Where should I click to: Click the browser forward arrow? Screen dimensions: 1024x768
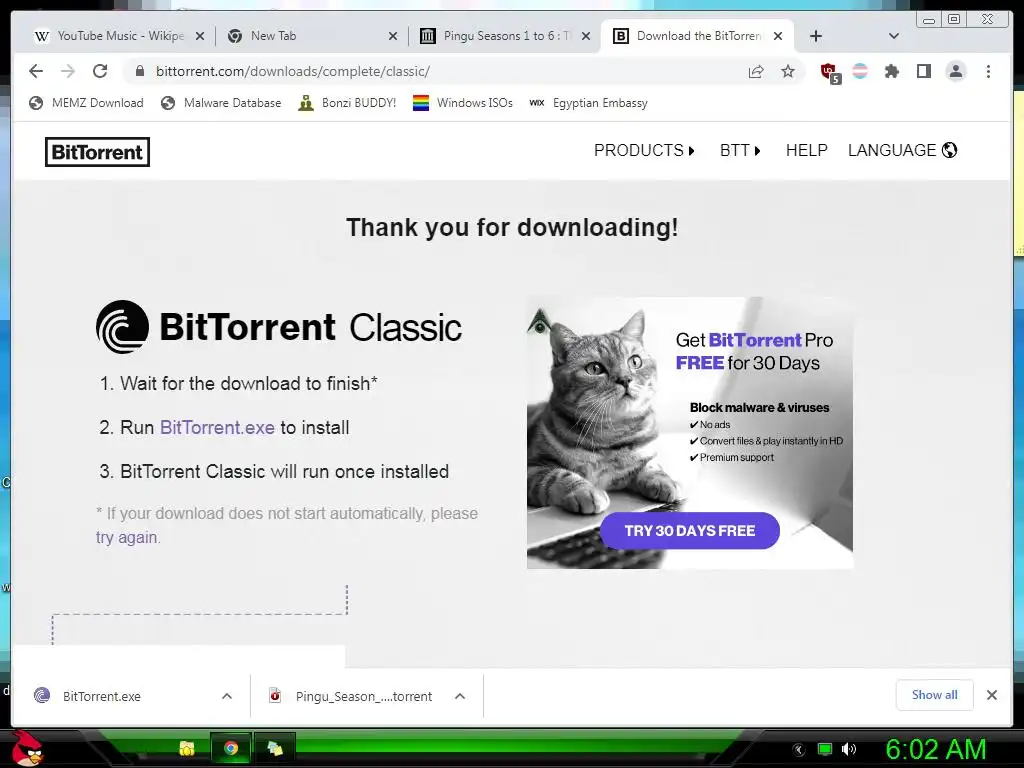click(x=68, y=71)
